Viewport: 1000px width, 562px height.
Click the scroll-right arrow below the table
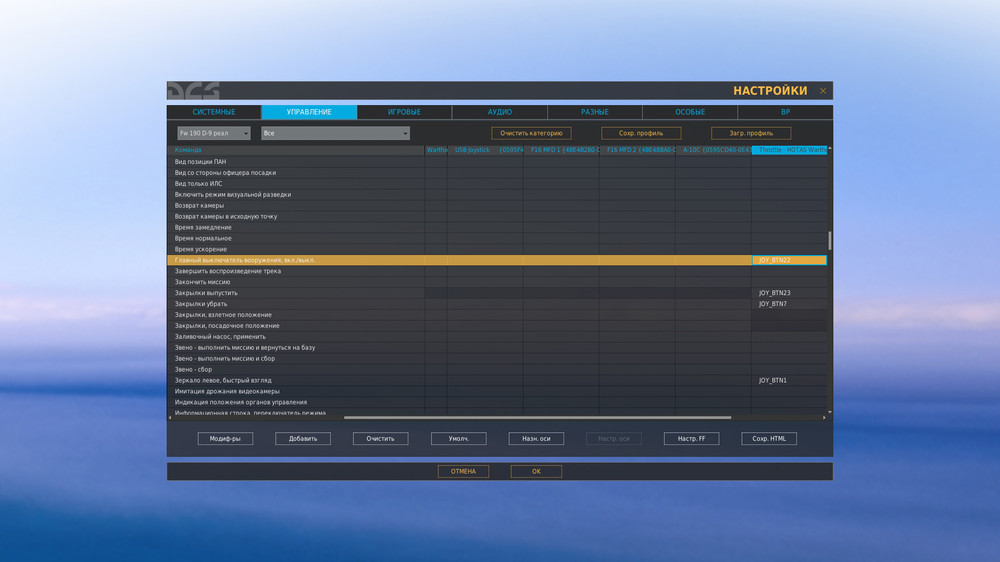pyautogui.click(x=824, y=418)
